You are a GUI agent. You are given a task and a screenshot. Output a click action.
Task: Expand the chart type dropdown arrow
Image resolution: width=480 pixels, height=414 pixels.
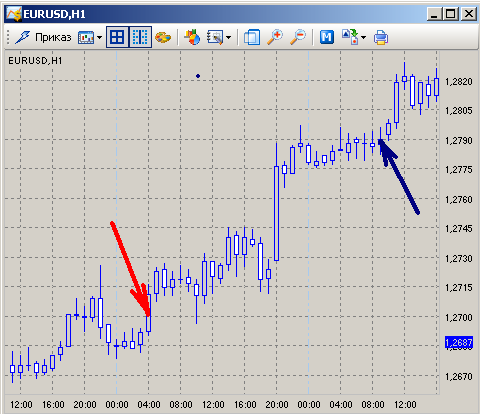pos(99,37)
